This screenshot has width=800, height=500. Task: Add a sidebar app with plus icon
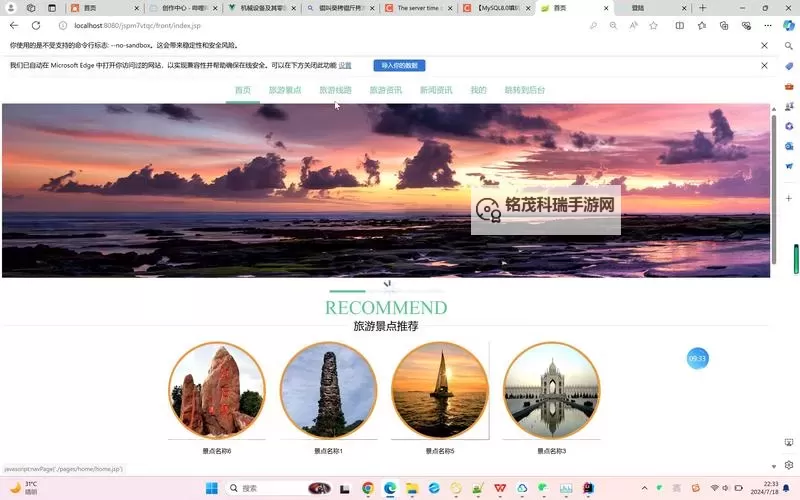[789, 198]
